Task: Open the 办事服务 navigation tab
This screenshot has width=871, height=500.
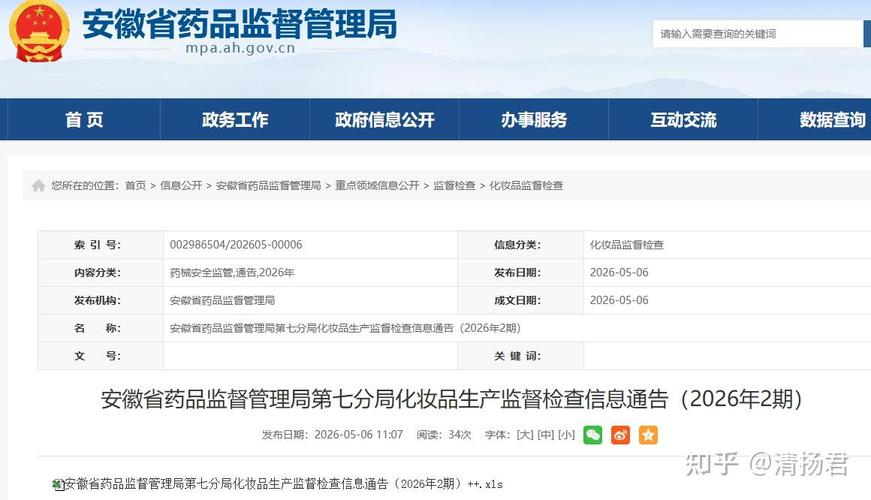Action: [x=534, y=119]
